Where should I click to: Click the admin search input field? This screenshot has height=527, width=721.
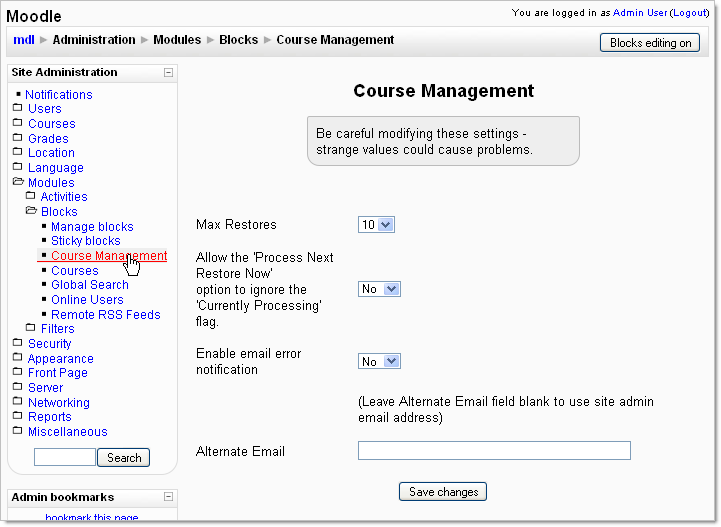point(65,457)
